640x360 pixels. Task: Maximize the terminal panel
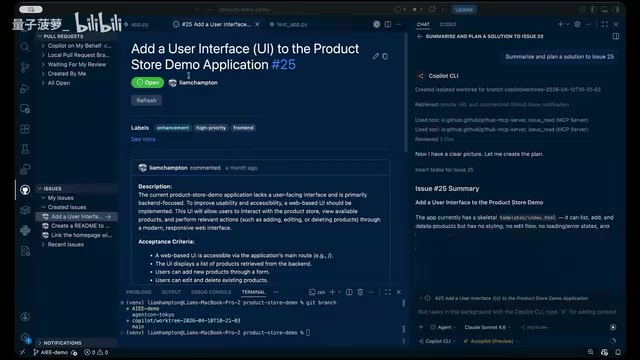pos(388,292)
